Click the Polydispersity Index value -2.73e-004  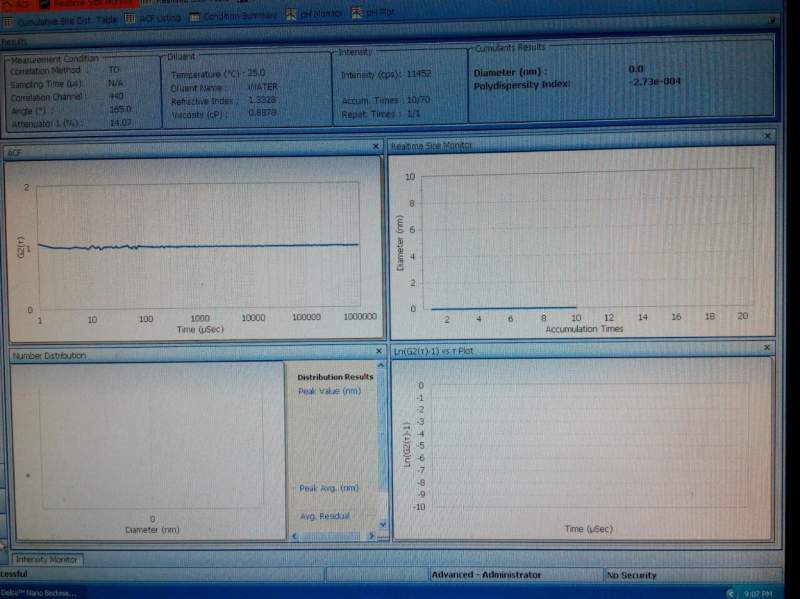[655, 82]
